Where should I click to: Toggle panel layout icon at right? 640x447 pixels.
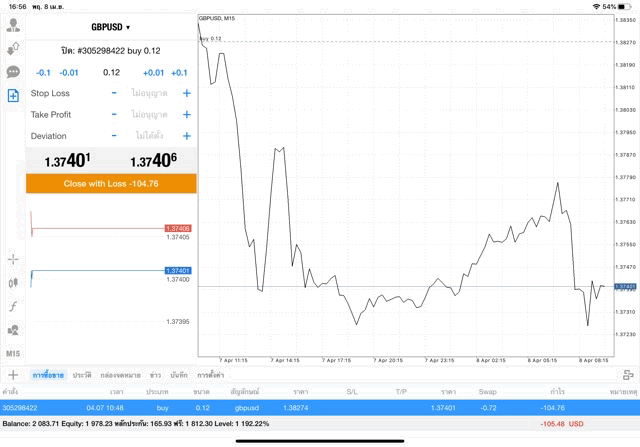tap(628, 375)
